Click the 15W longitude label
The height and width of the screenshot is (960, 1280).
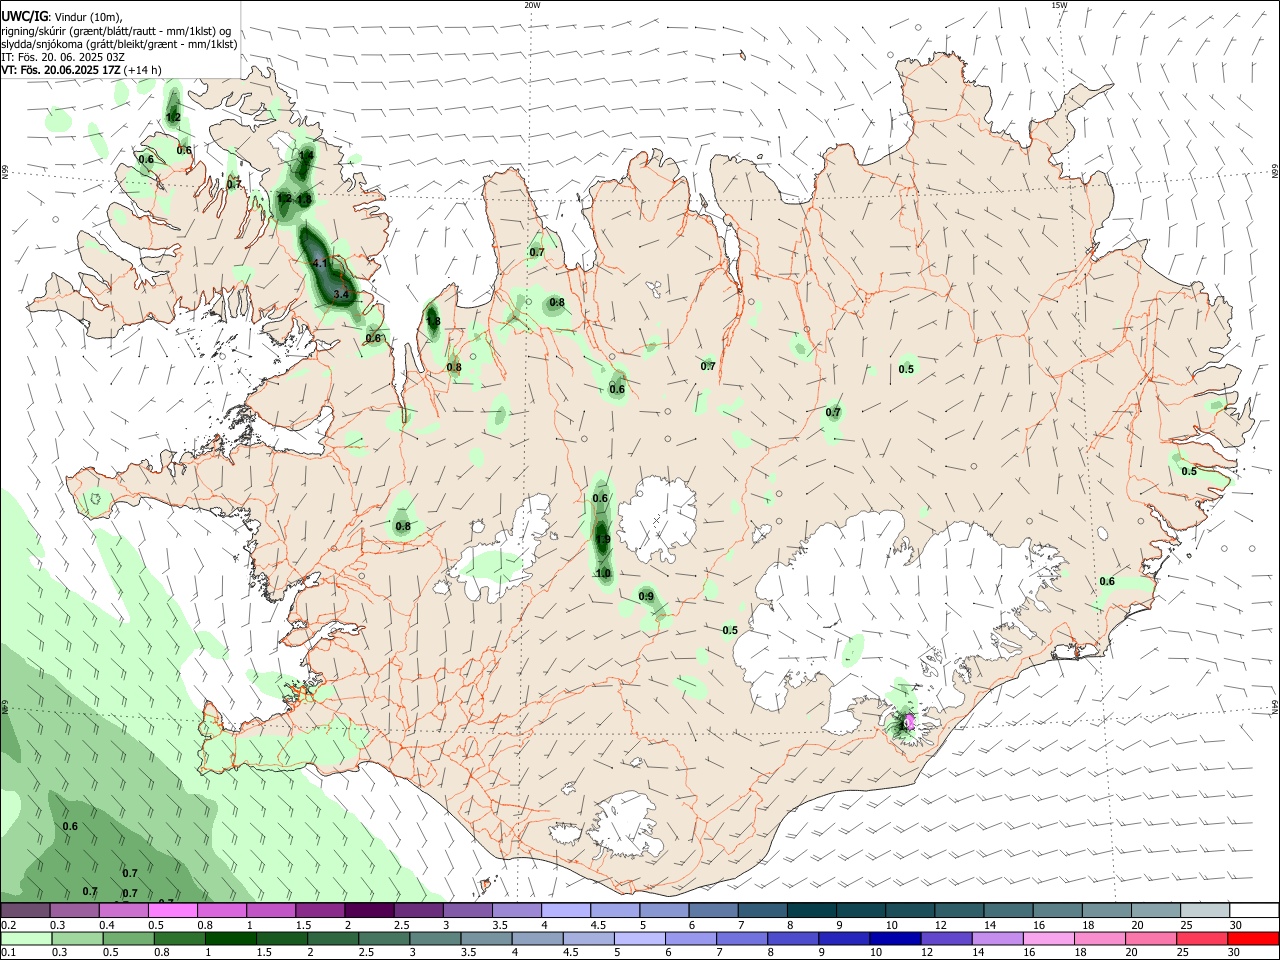pos(1059,5)
